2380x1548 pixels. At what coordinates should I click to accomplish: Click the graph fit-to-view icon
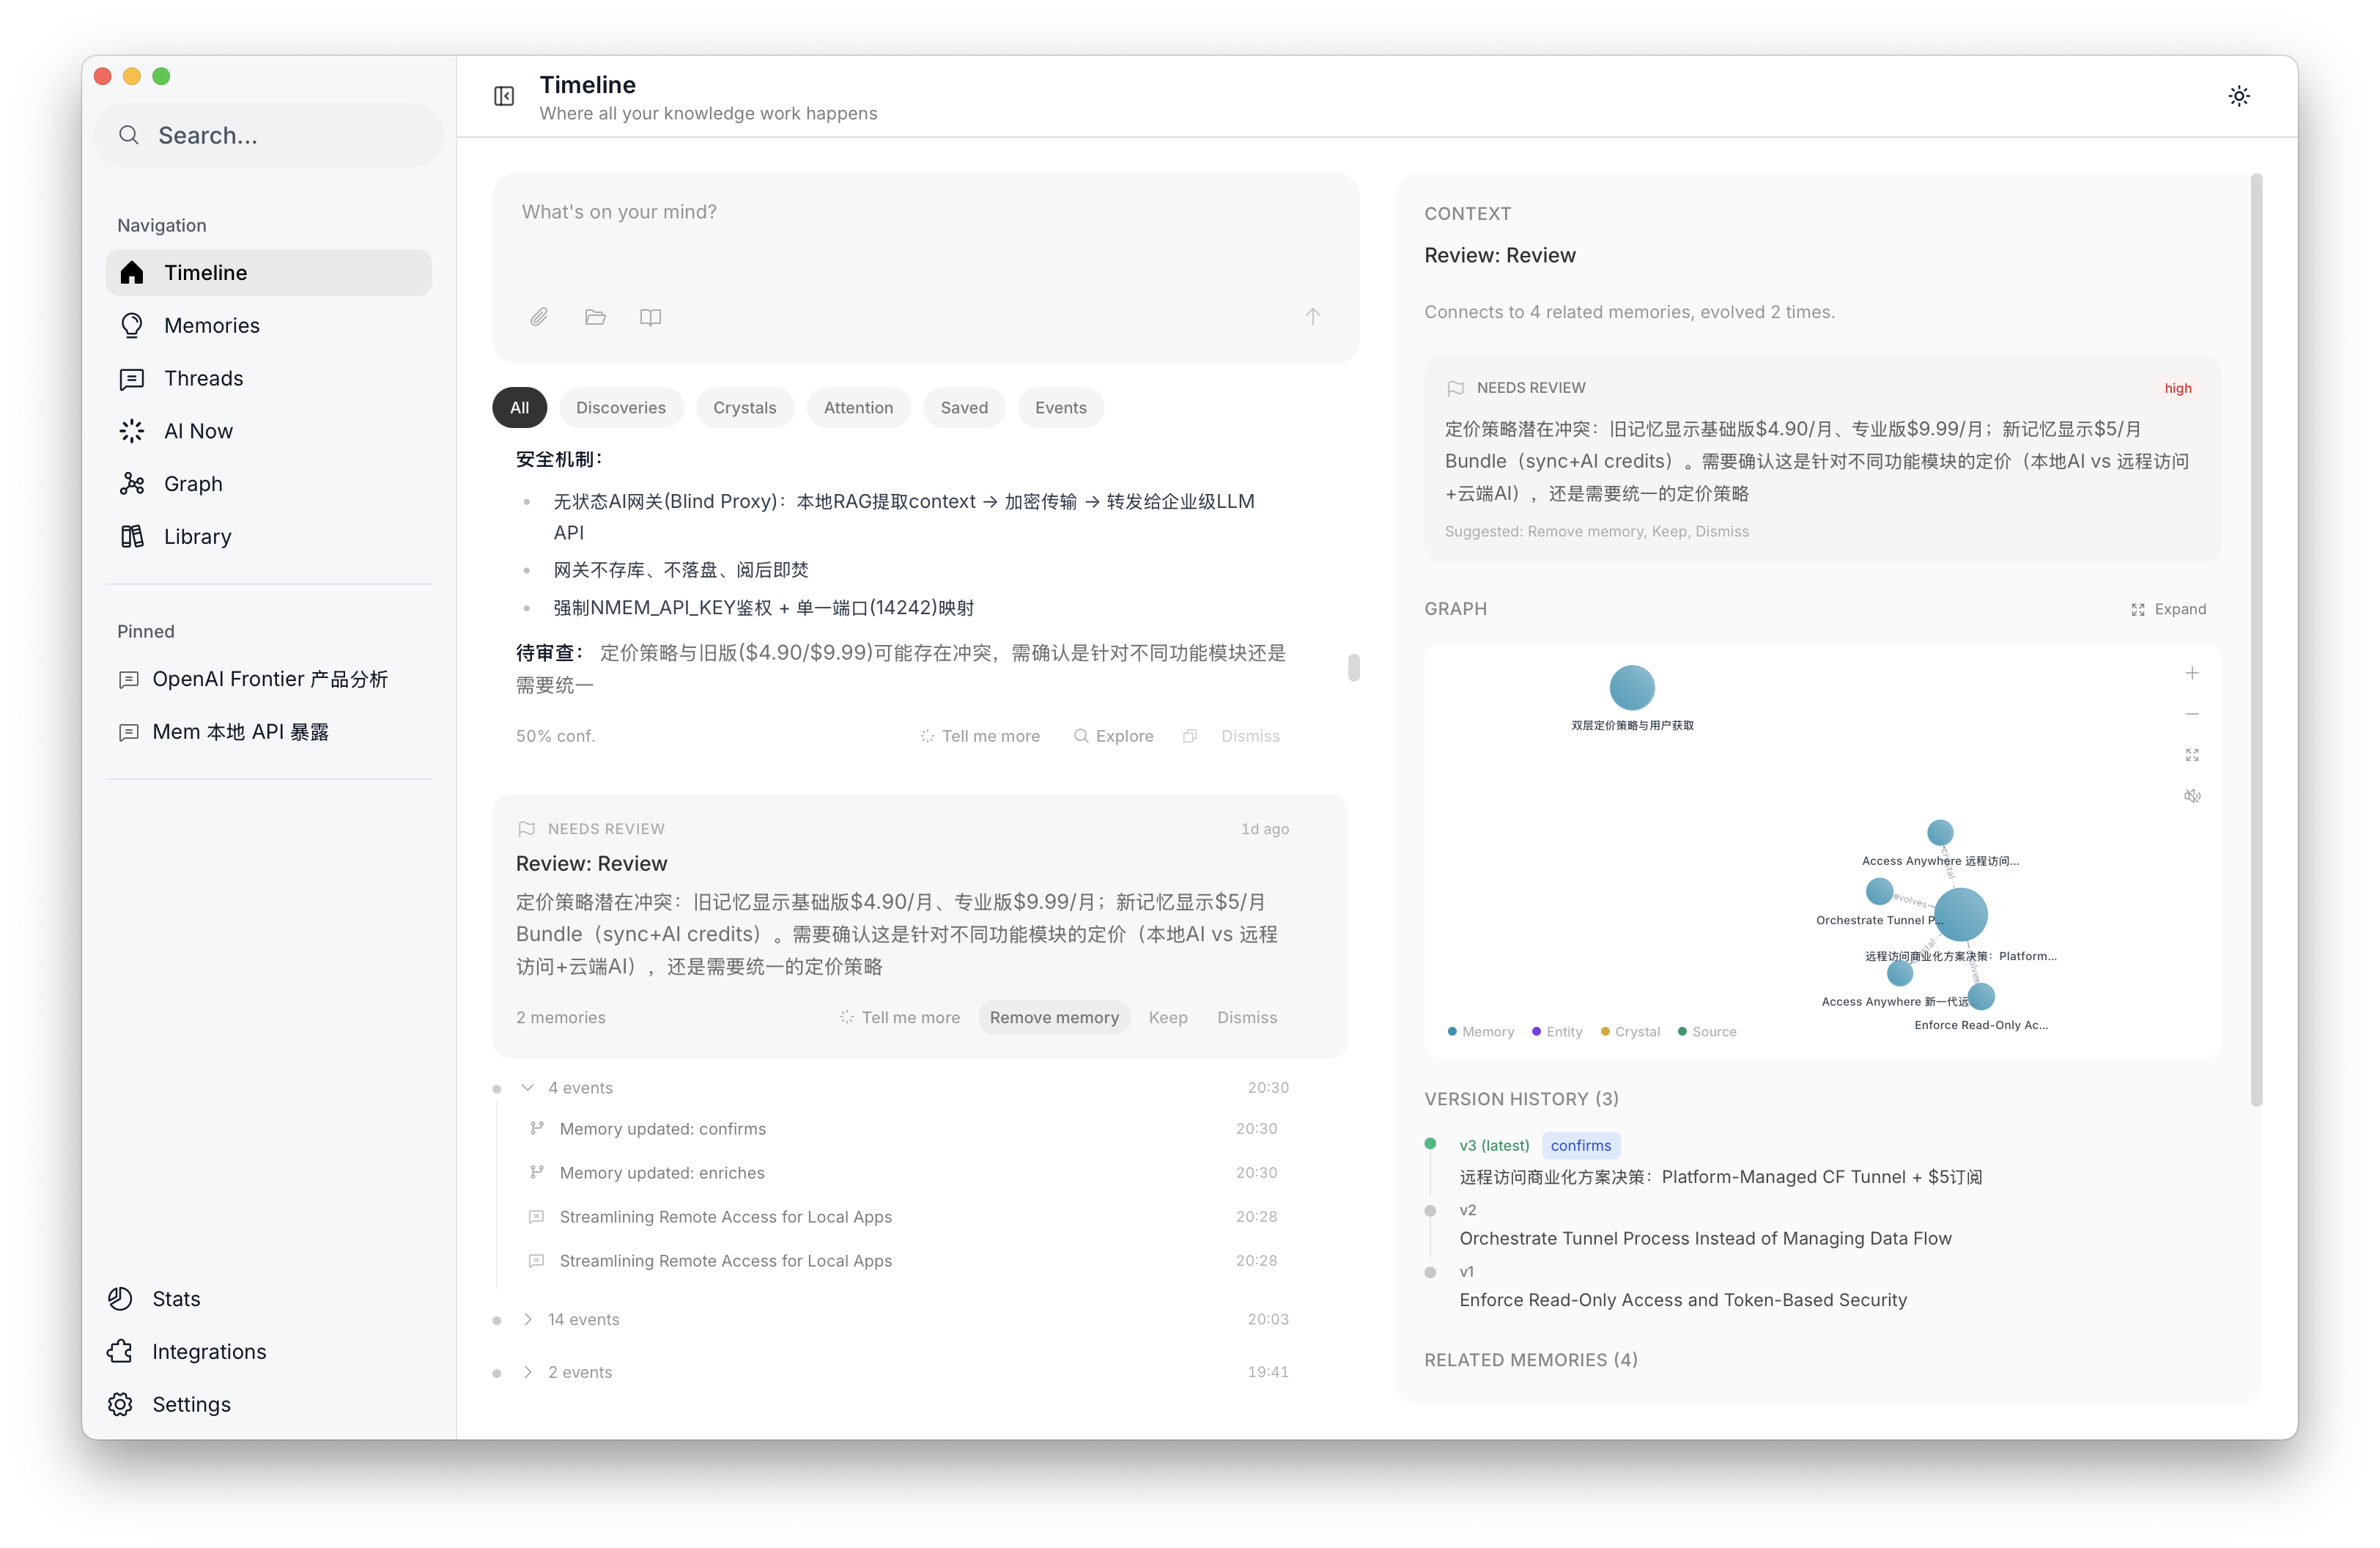click(2192, 755)
